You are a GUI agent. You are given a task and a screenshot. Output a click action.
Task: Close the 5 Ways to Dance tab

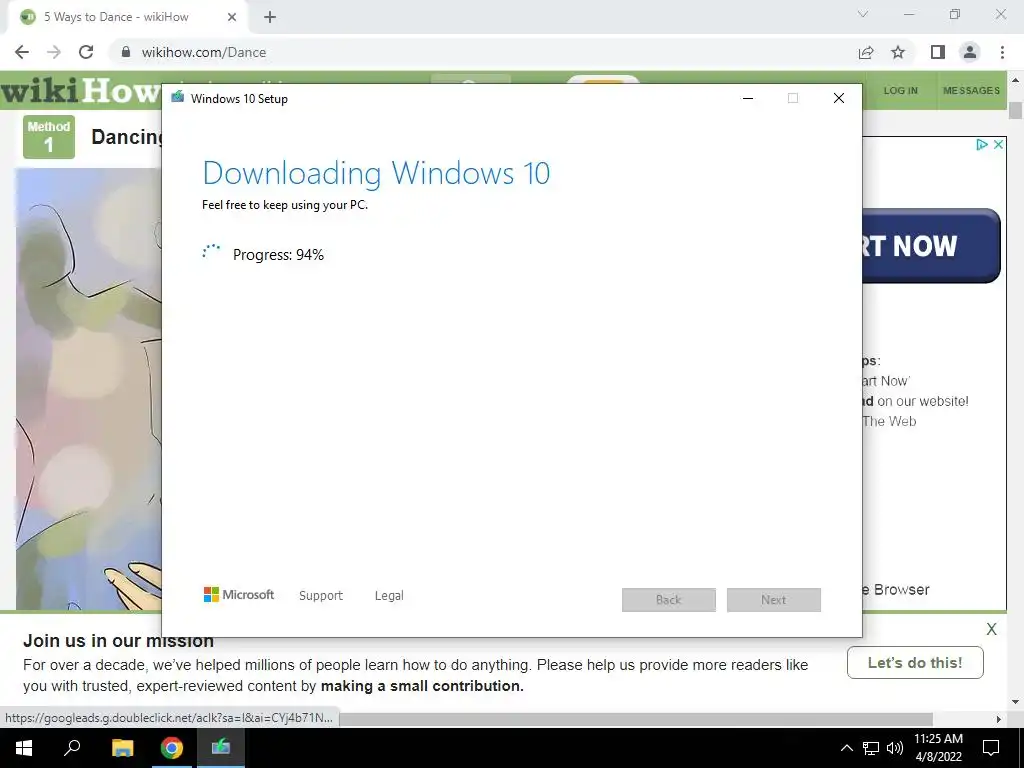tap(232, 17)
